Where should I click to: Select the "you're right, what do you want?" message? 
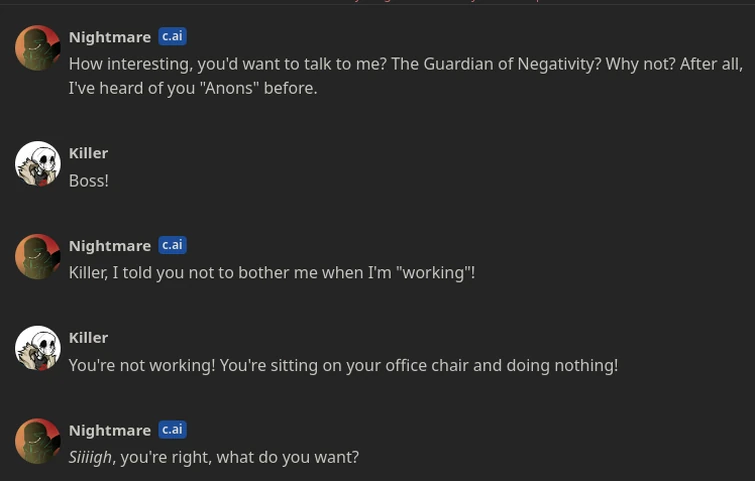[239, 457]
